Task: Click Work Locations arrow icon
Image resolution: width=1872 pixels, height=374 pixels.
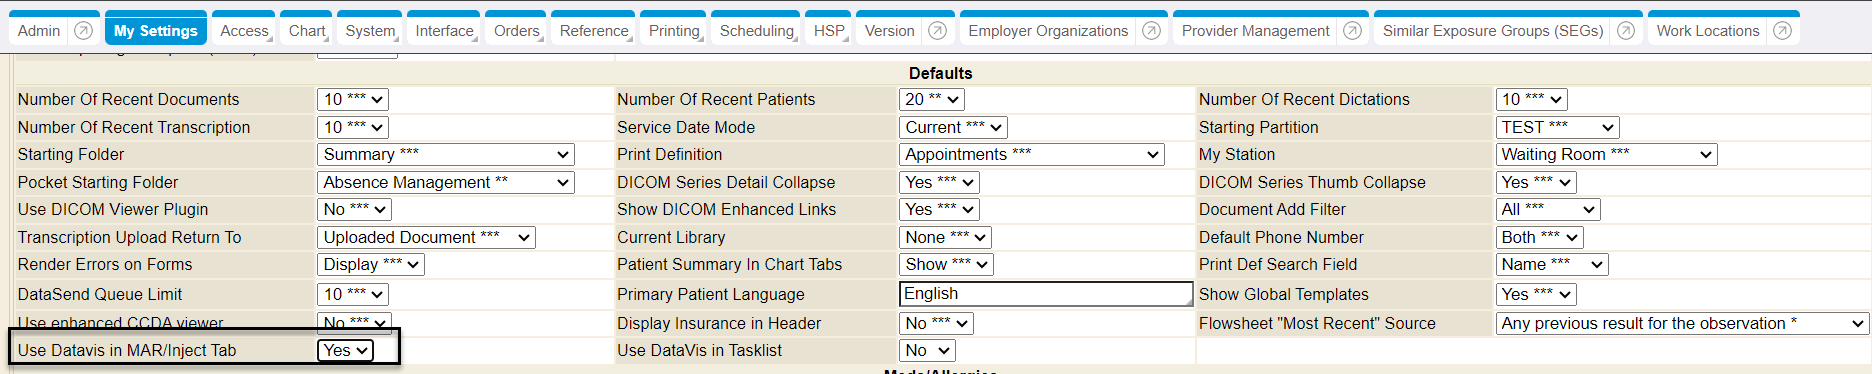Action: (x=1782, y=31)
